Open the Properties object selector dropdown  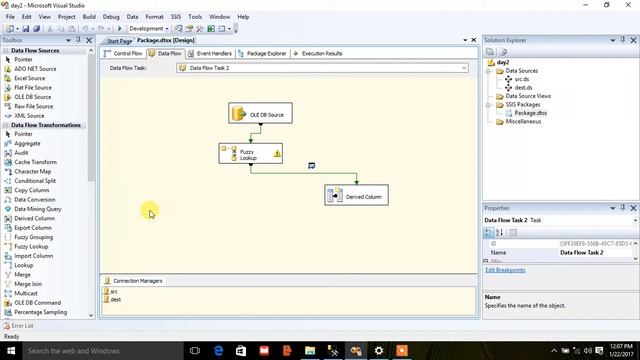(x=635, y=220)
